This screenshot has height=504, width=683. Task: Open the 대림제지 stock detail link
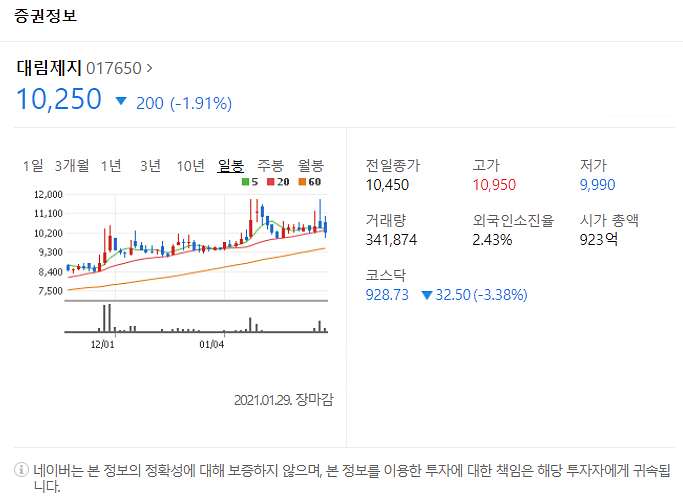[49, 68]
